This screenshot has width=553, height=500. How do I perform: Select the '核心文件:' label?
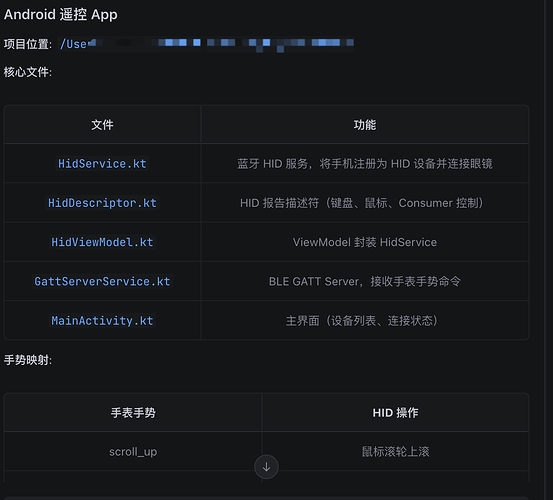pos(28,72)
